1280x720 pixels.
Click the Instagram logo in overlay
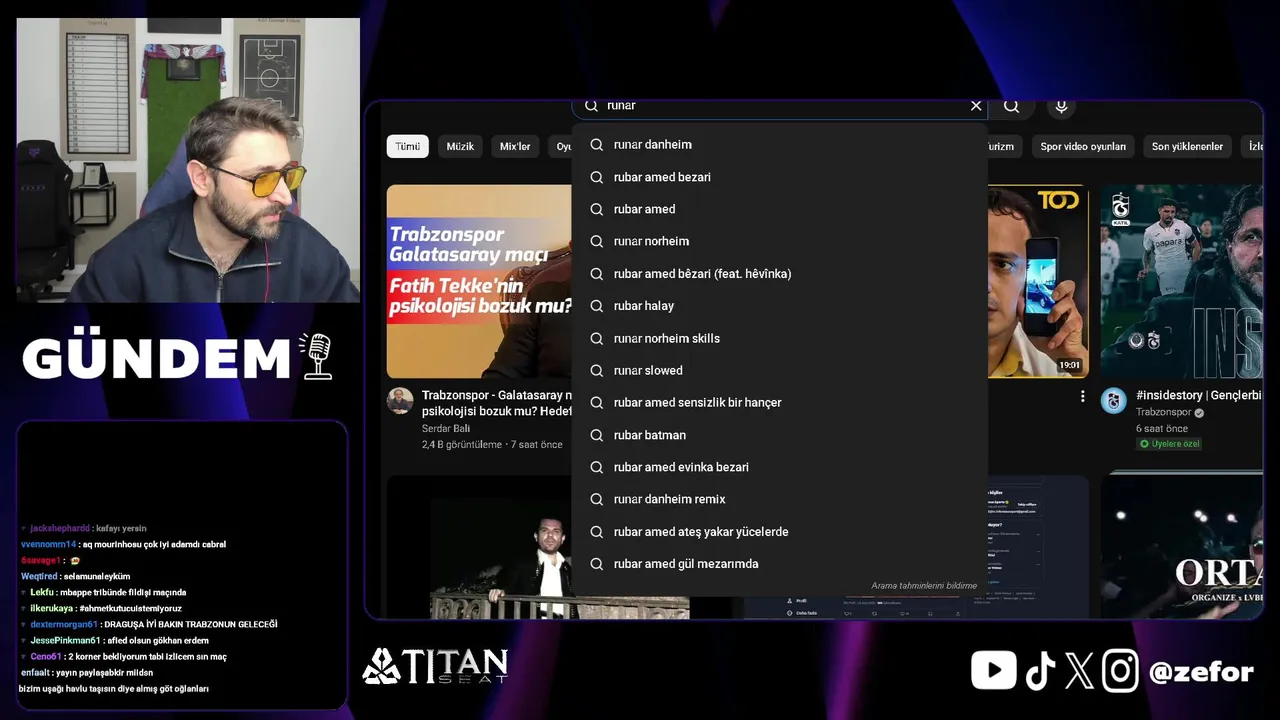pos(1121,671)
